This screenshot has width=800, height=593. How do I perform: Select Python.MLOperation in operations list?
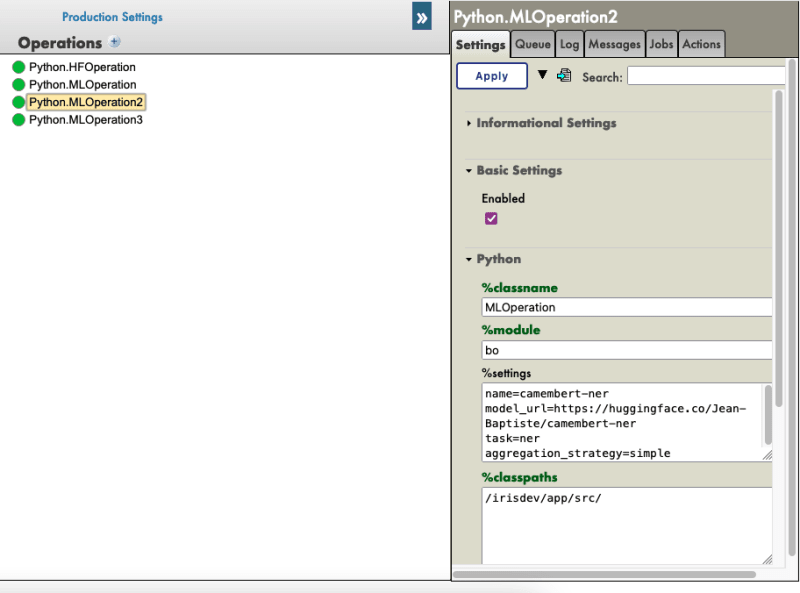click(83, 84)
